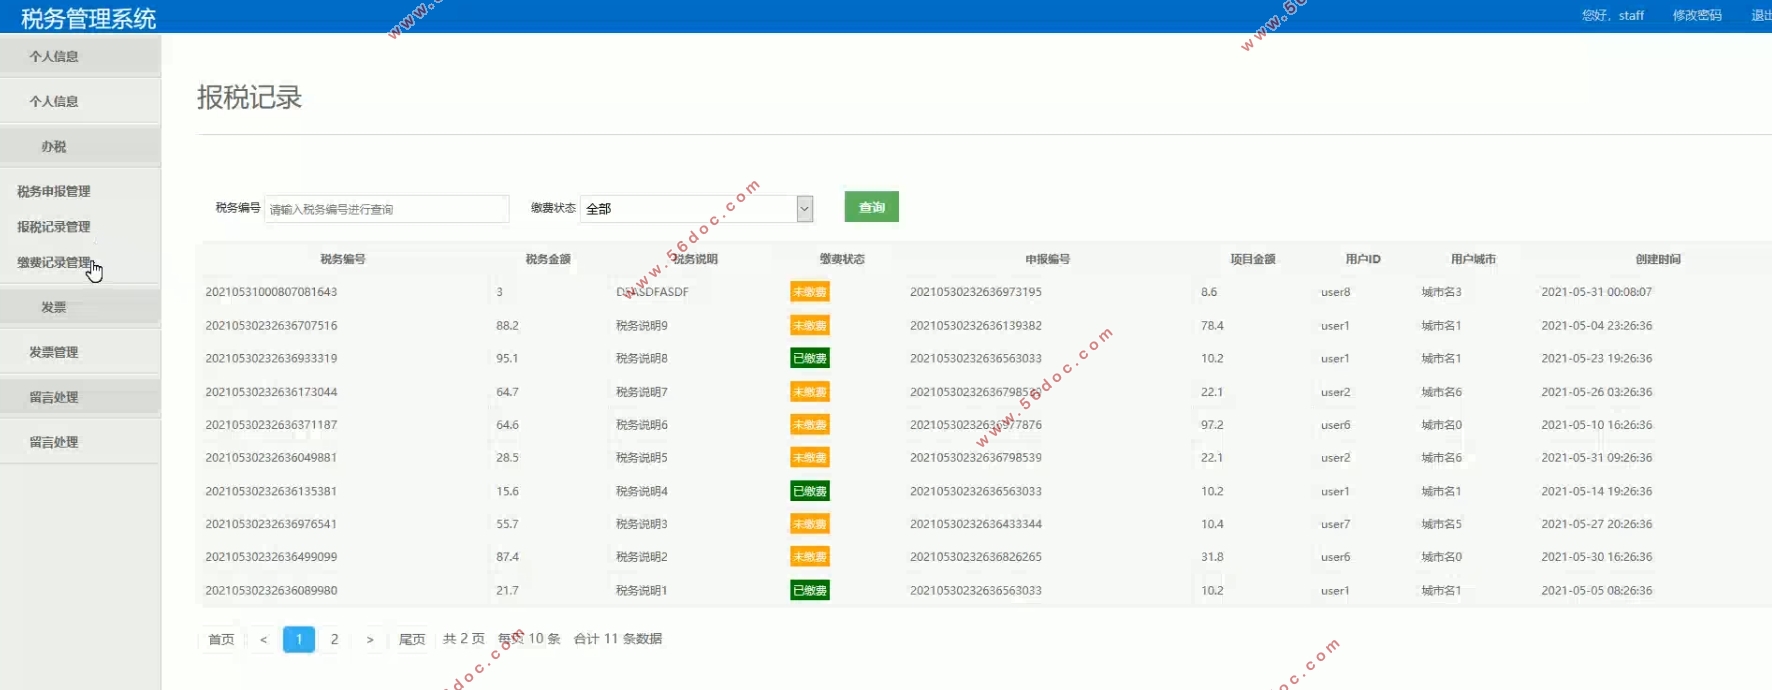Open the 缴费记录管理 sidebar item
This screenshot has height=690, width=1772.
point(54,262)
